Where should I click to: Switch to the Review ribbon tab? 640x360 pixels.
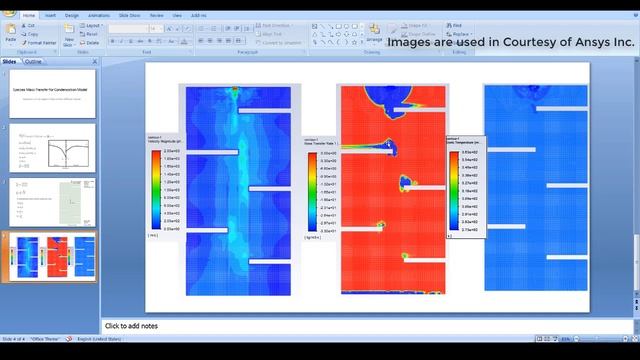coord(157,16)
